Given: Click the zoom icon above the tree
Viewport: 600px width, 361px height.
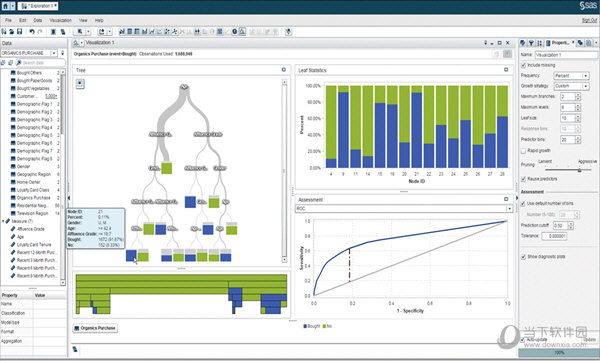Looking at the screenshot, I should coord(80,83).
